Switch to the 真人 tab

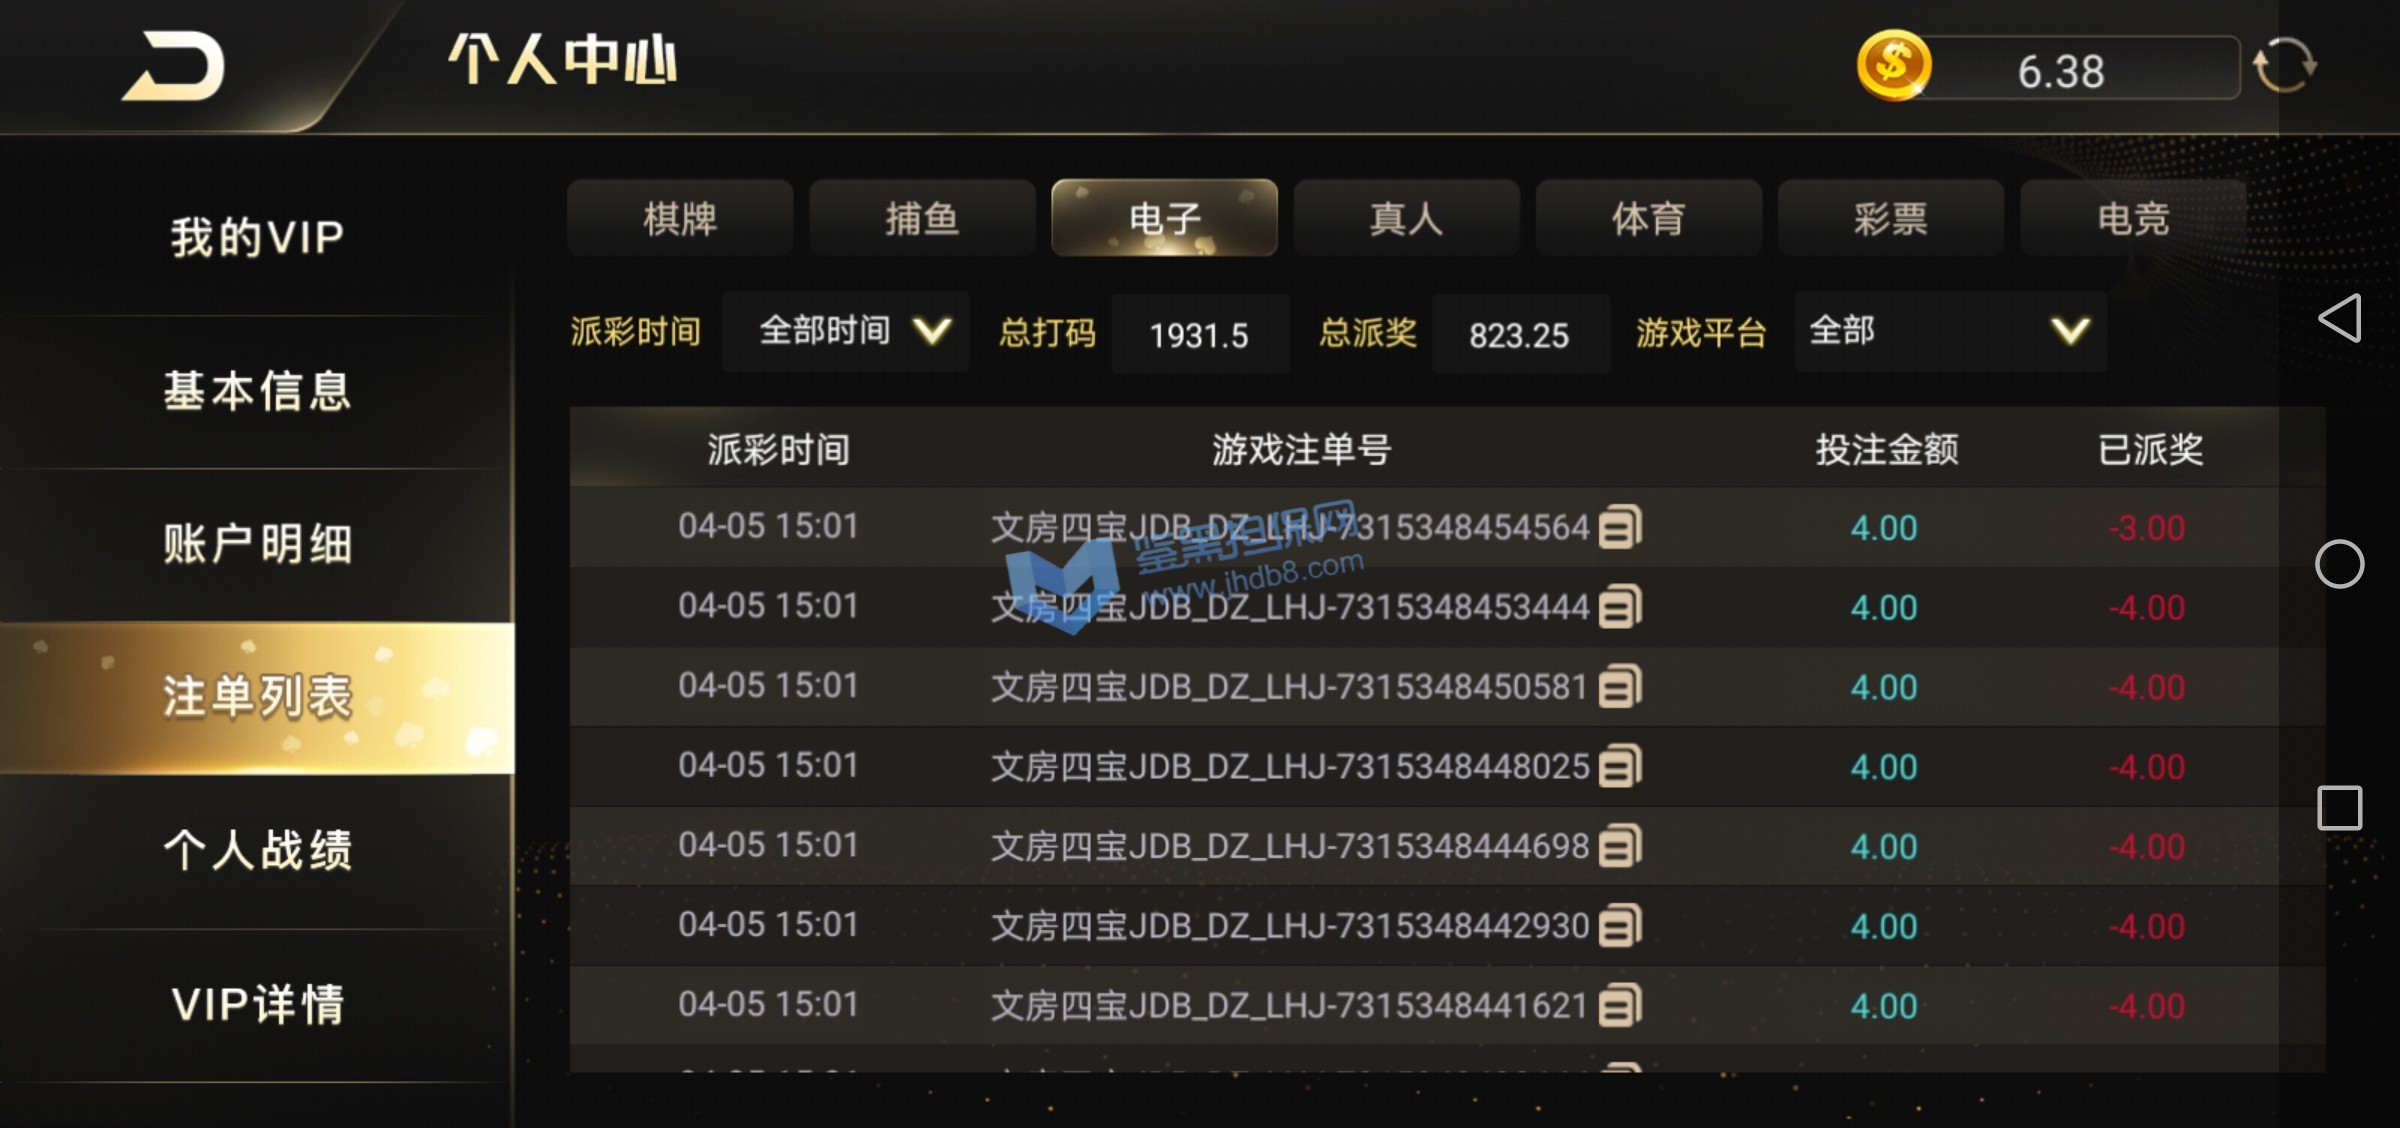tap(1406, 218)
